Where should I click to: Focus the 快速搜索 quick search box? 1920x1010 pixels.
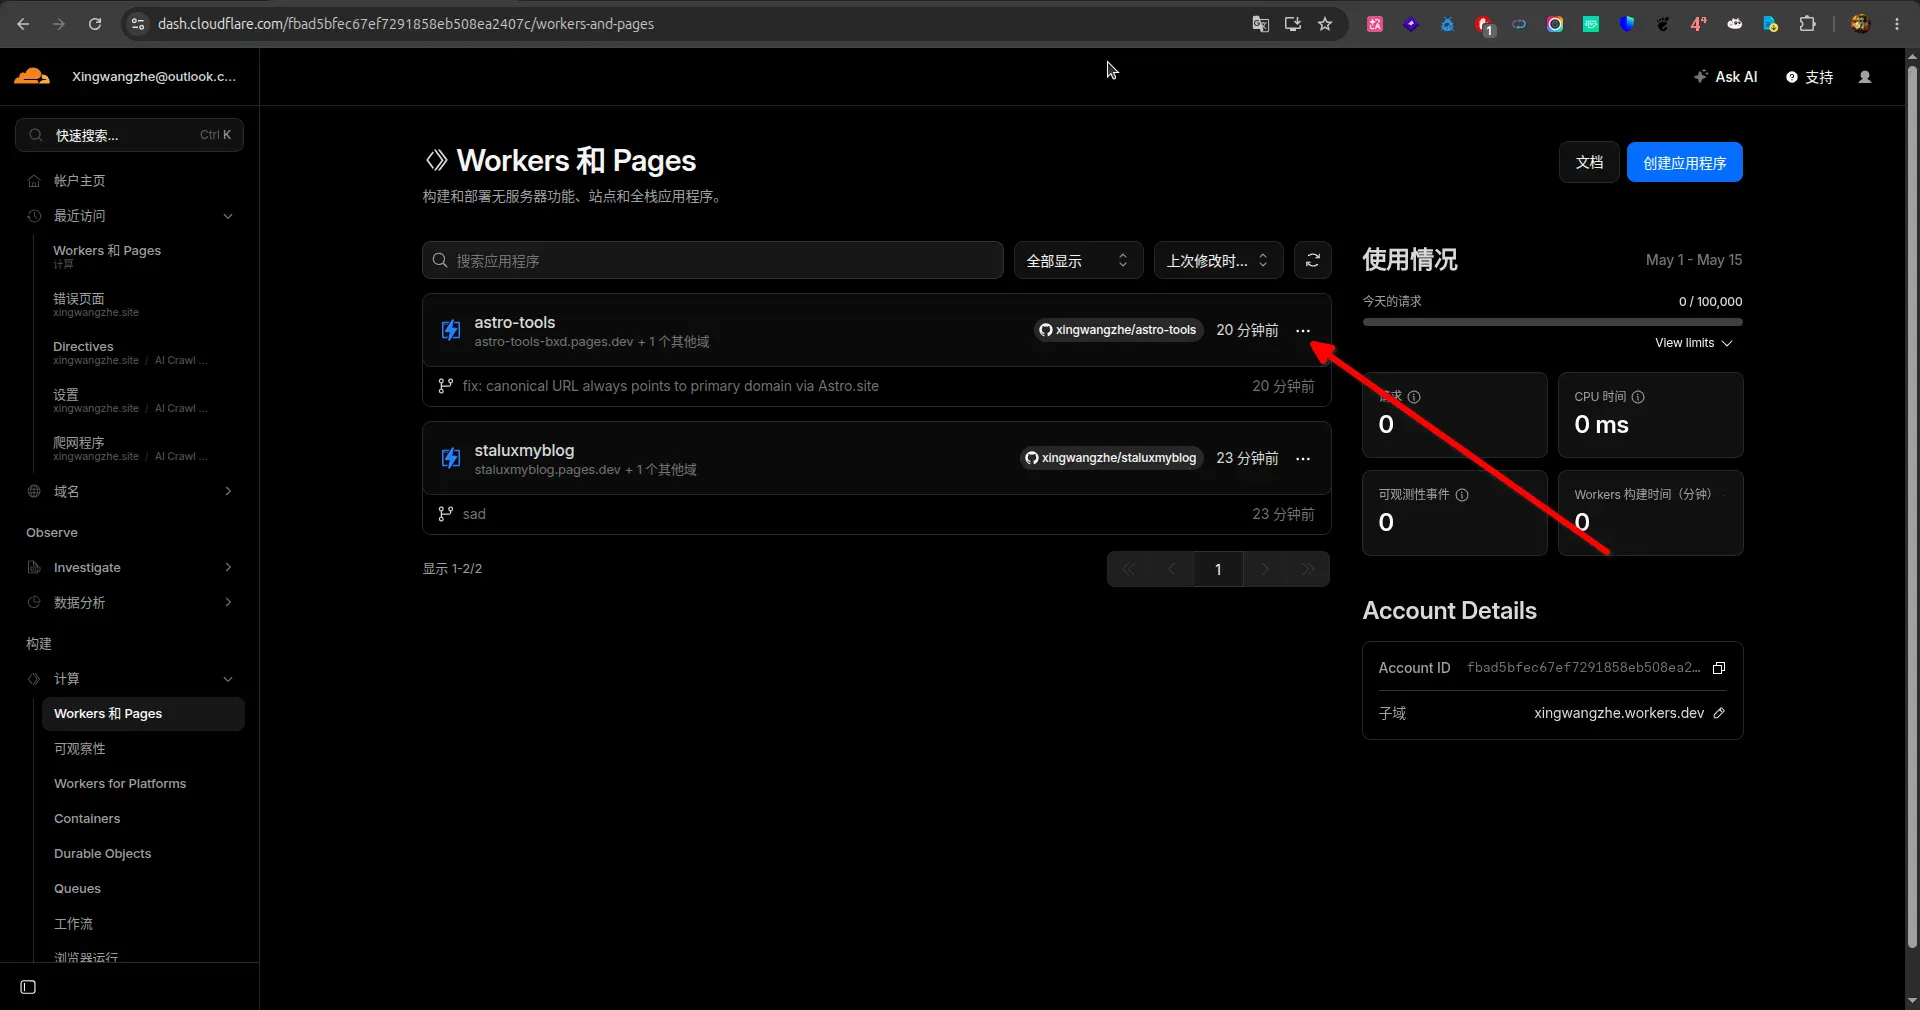129,135
